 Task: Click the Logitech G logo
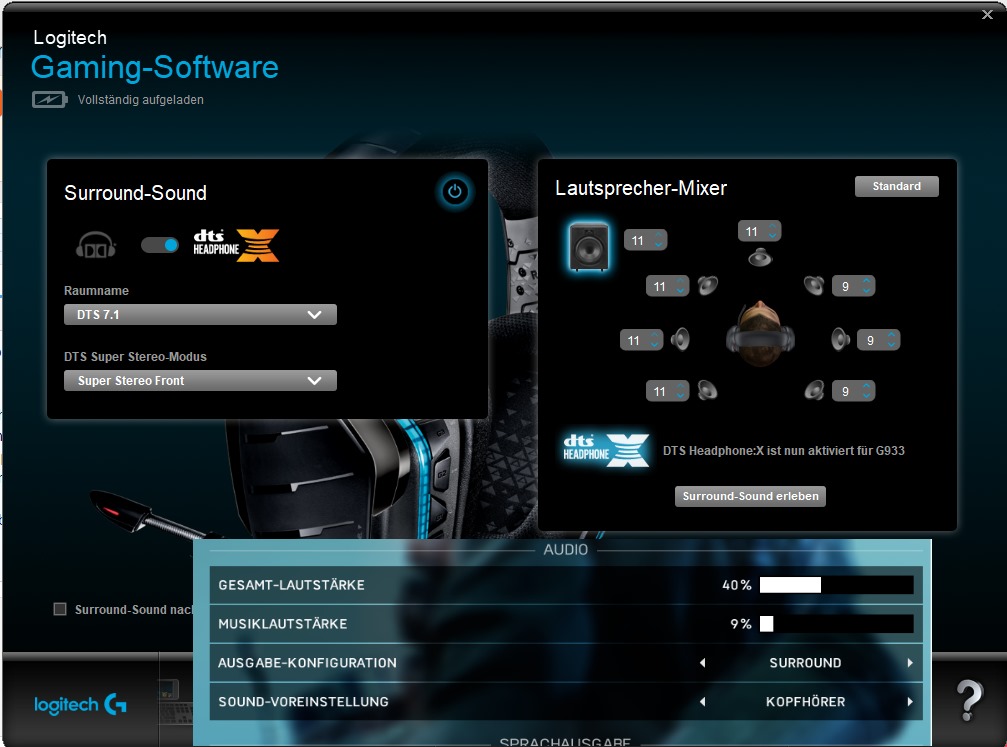coord(80,705)
